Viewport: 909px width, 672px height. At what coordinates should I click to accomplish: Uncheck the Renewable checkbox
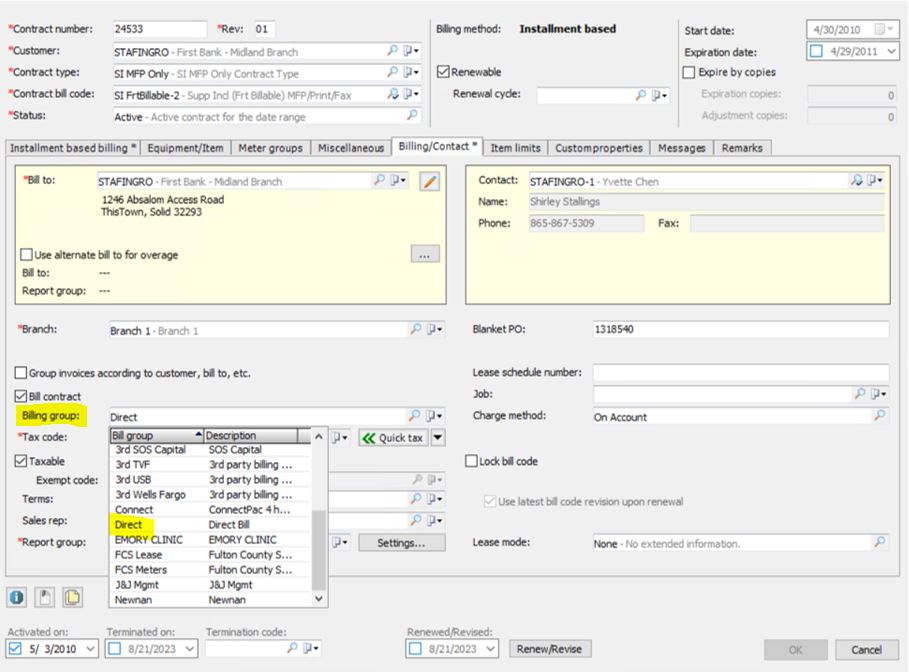point(443,72)
